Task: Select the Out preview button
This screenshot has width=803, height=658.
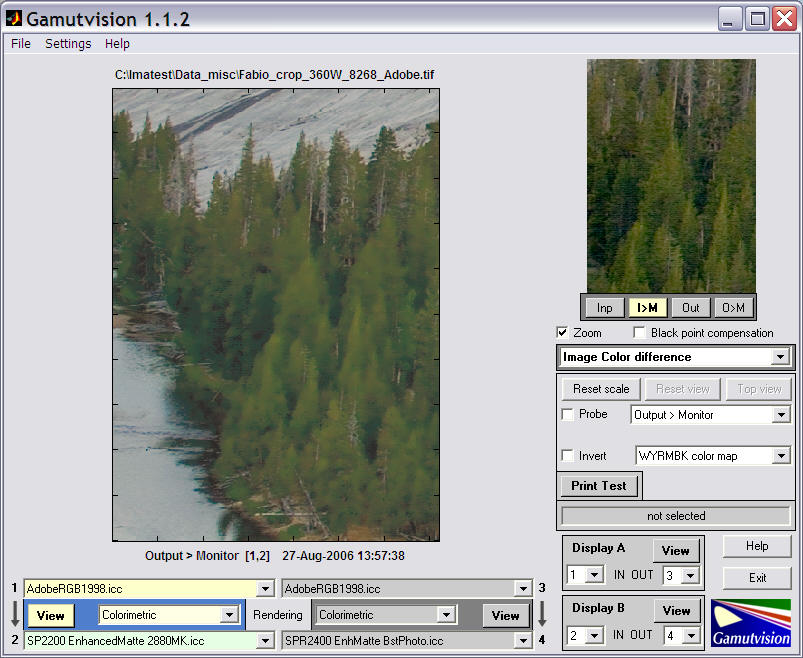Action: [x=690, y=308]
